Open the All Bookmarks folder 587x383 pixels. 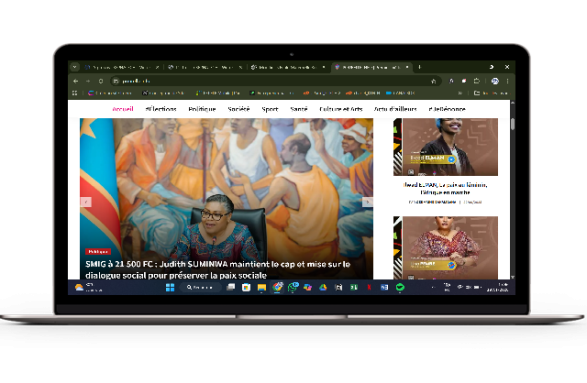(491, 93)
